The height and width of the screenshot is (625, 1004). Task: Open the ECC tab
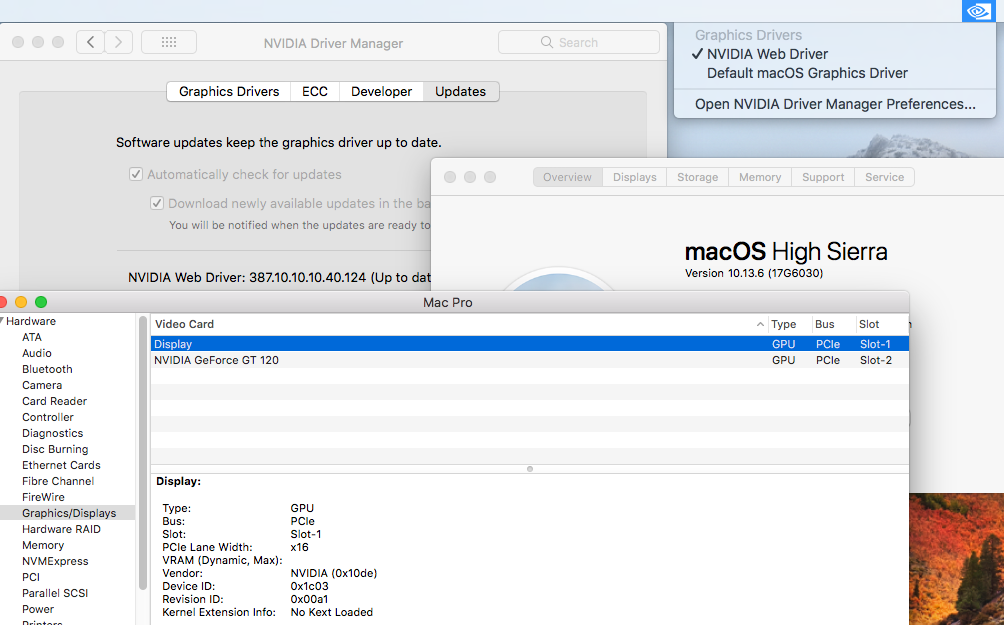pyautogui.click(x=315, y=92)
